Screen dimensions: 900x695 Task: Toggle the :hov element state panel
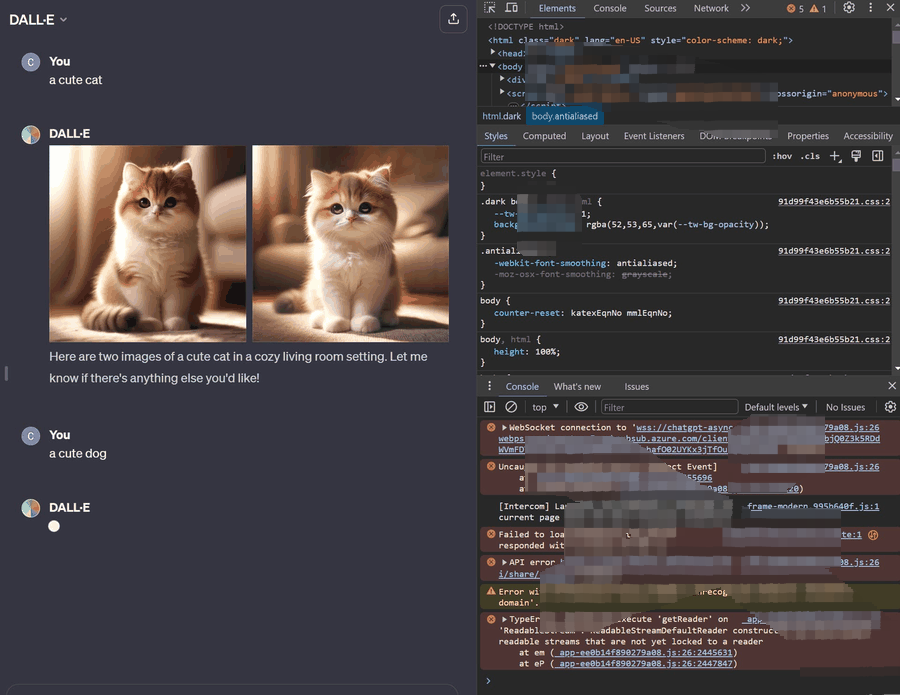(x=782, y=156)
